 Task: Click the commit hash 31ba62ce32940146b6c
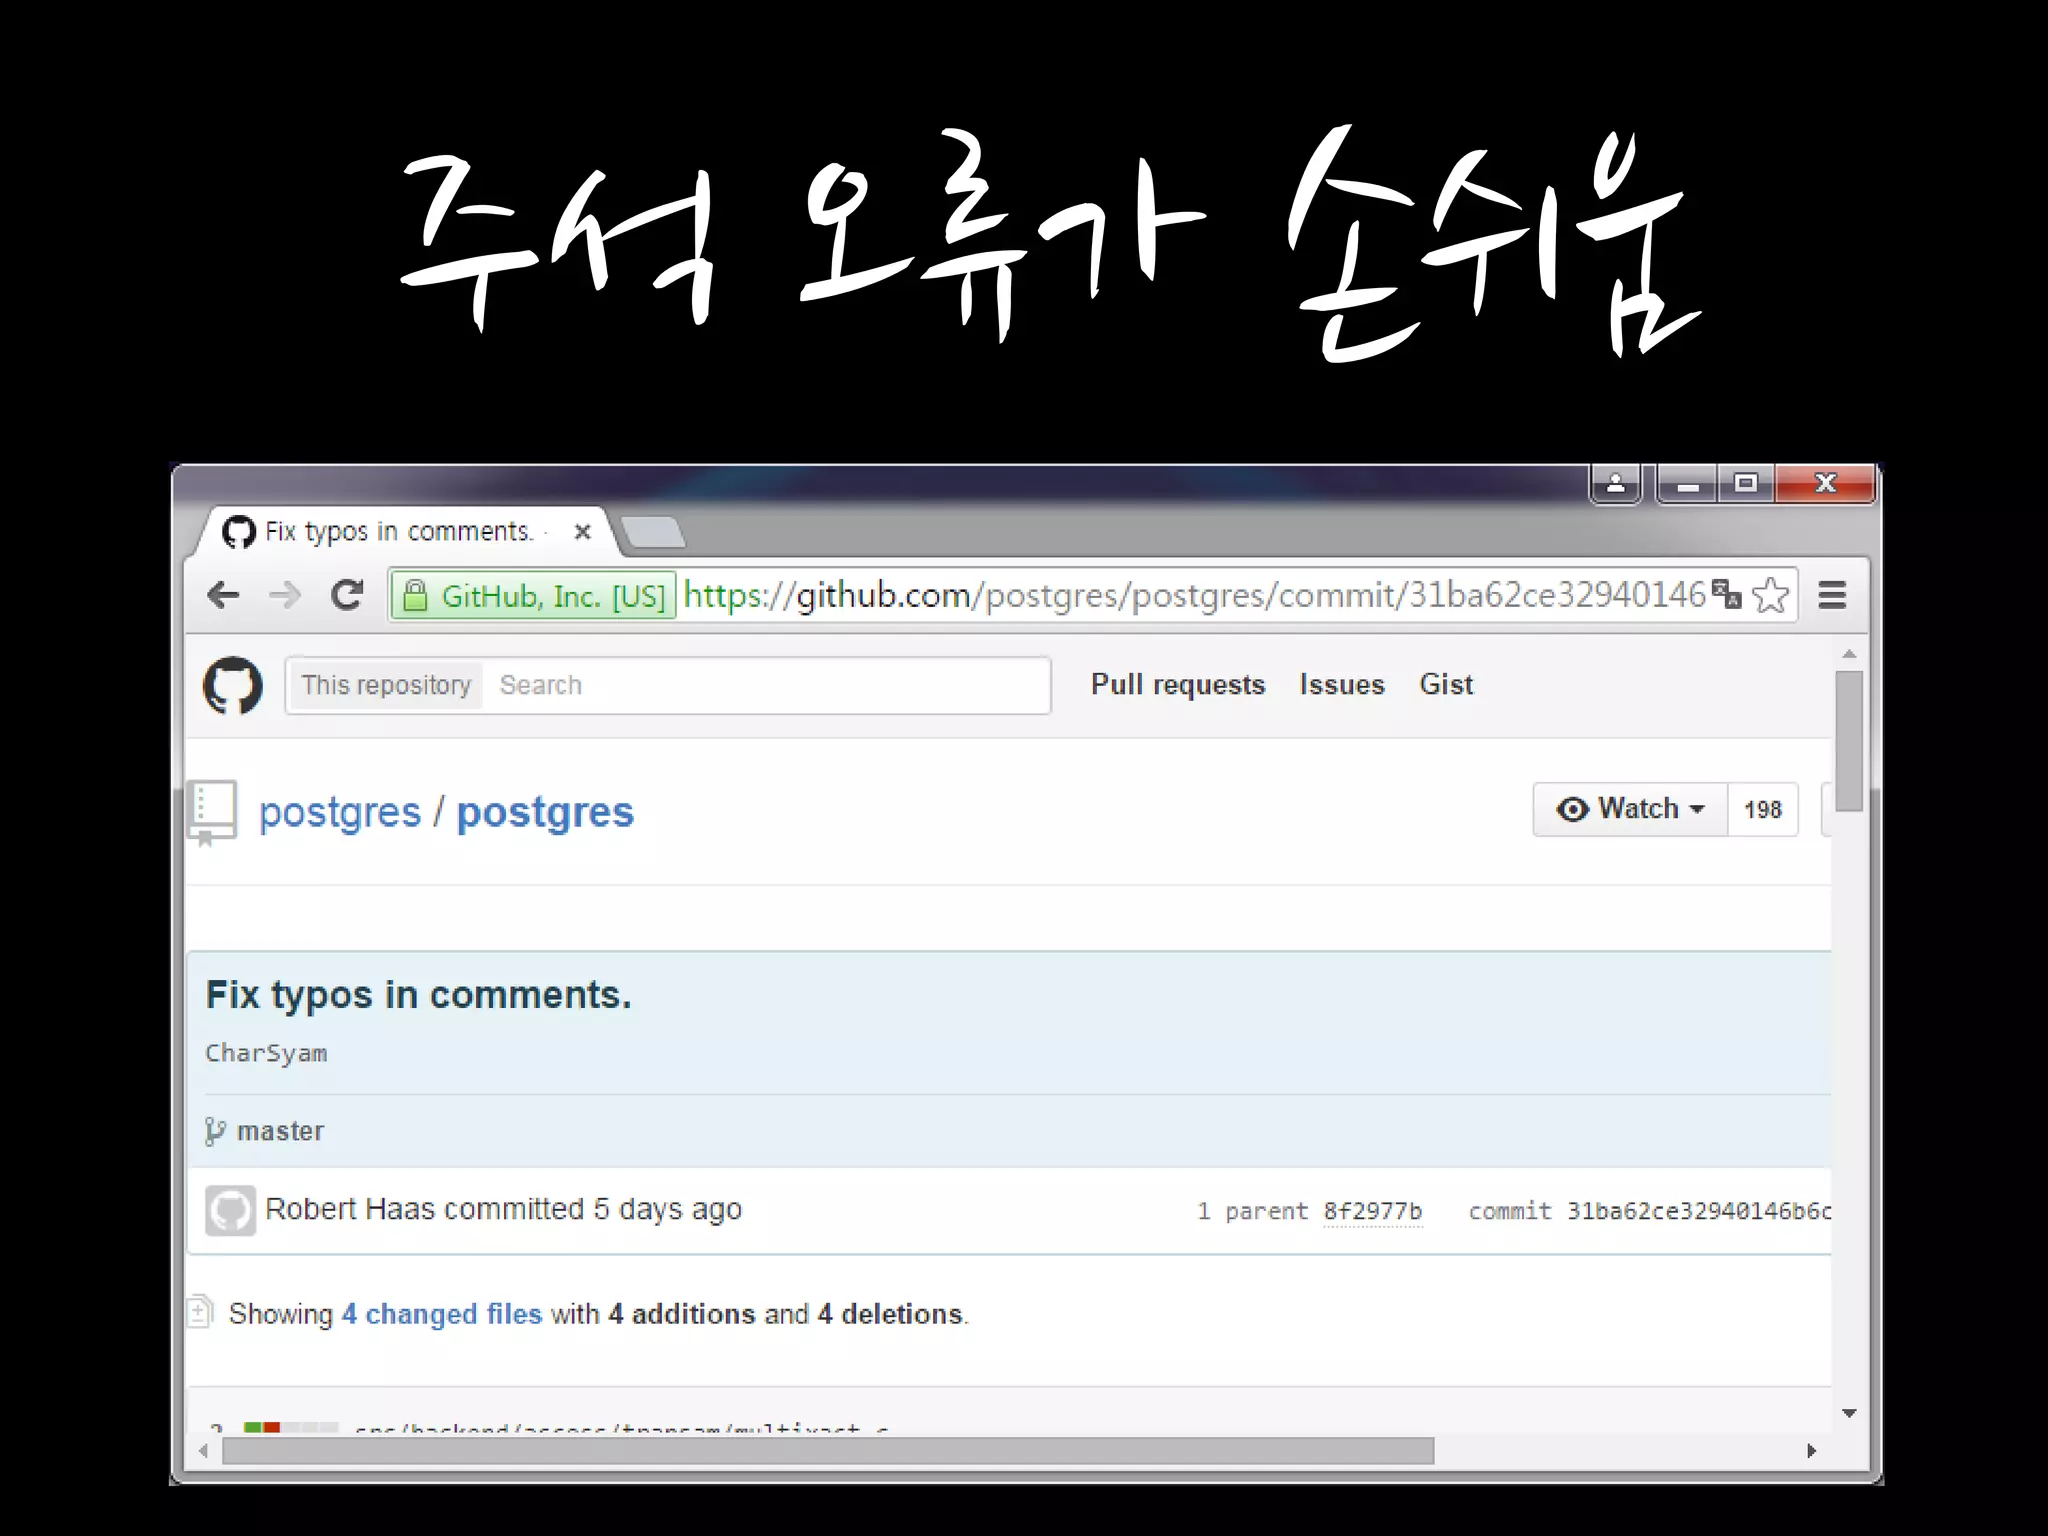click(x=1699, y=1211)
